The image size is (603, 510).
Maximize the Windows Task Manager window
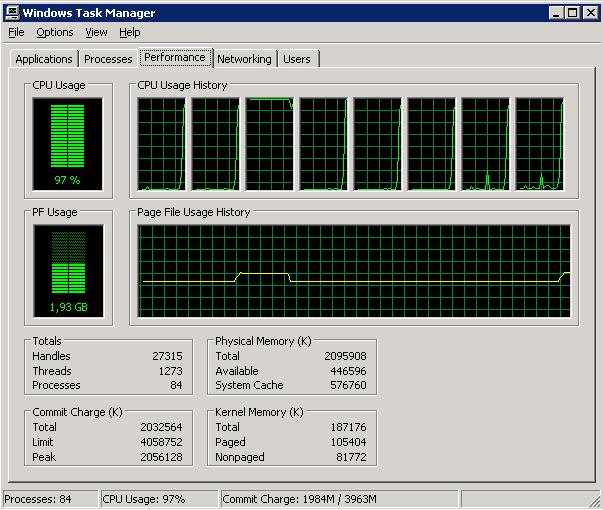(572, 12)
